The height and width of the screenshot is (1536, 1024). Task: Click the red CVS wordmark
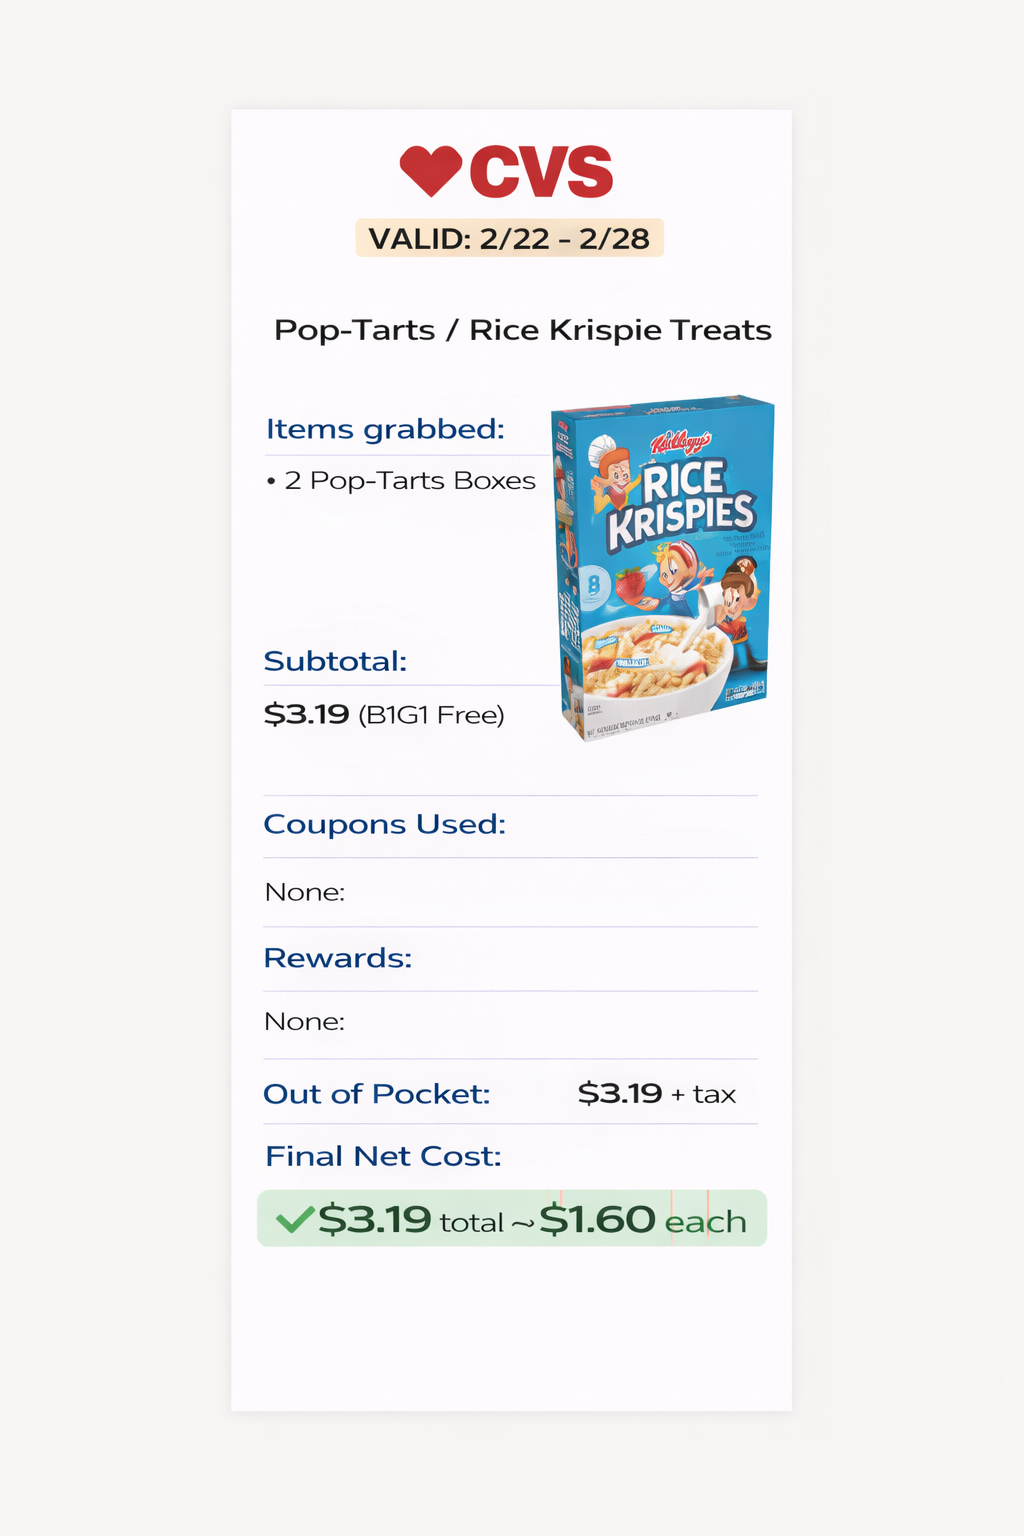tap(541, 172)
